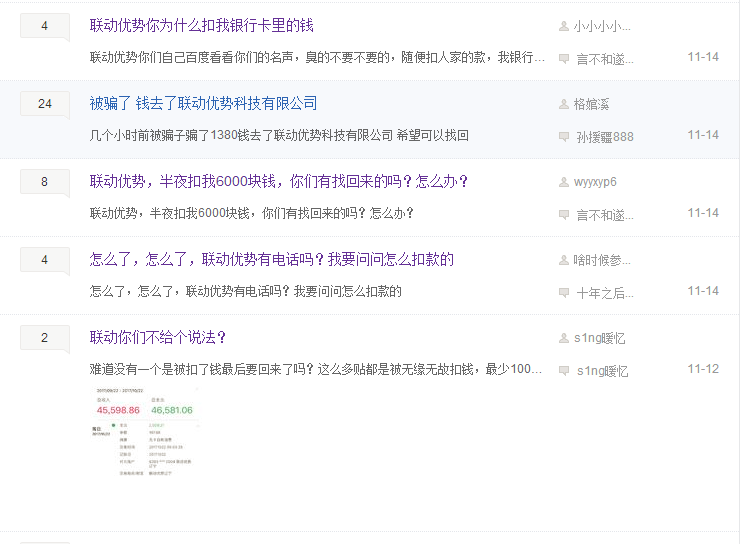Open thread 联动你们不给个说法?
This screenshot has width=748, height=544.
[157, 337]
